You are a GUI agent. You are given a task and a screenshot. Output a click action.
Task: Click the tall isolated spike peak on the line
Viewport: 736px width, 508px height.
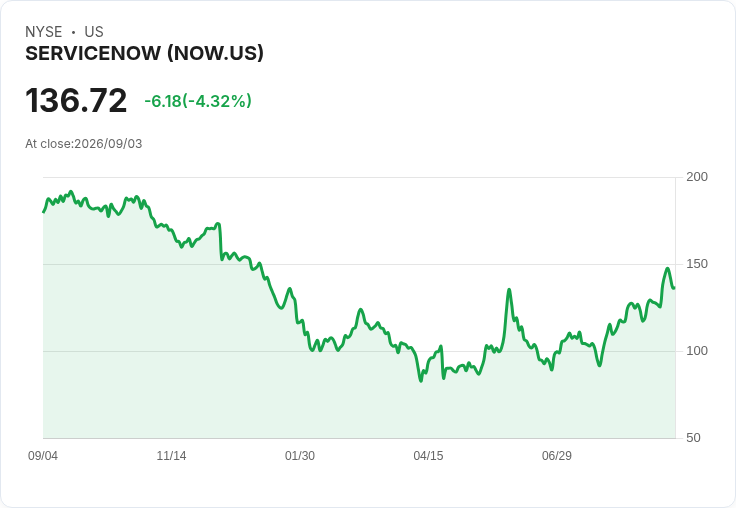pyautogui.click(x=509, y=290)
